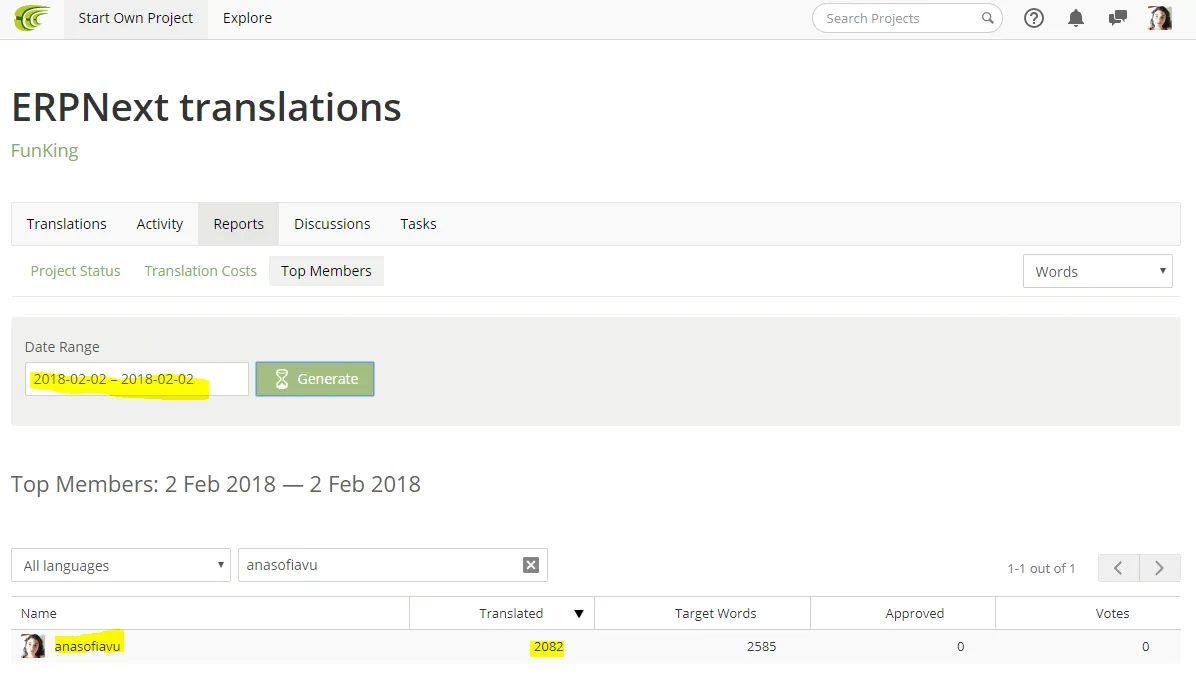Image resolution: width=1196 pixels, height=678 pixels.
Task: Open the help question mark icon
Action: [x=1034, y=18]
